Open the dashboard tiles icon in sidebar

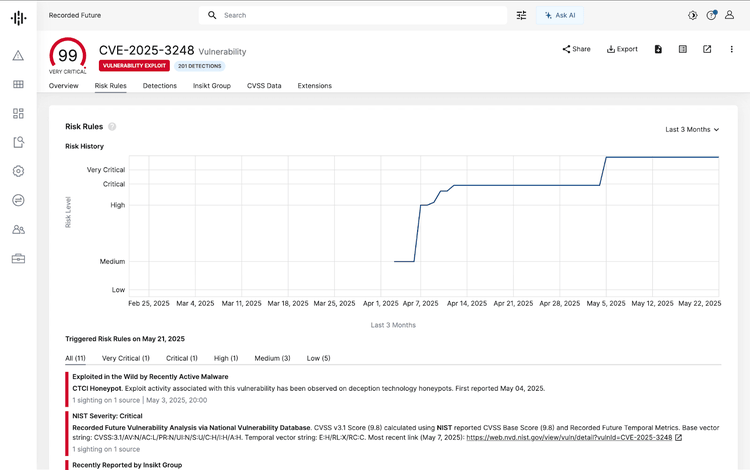(18, 114)
